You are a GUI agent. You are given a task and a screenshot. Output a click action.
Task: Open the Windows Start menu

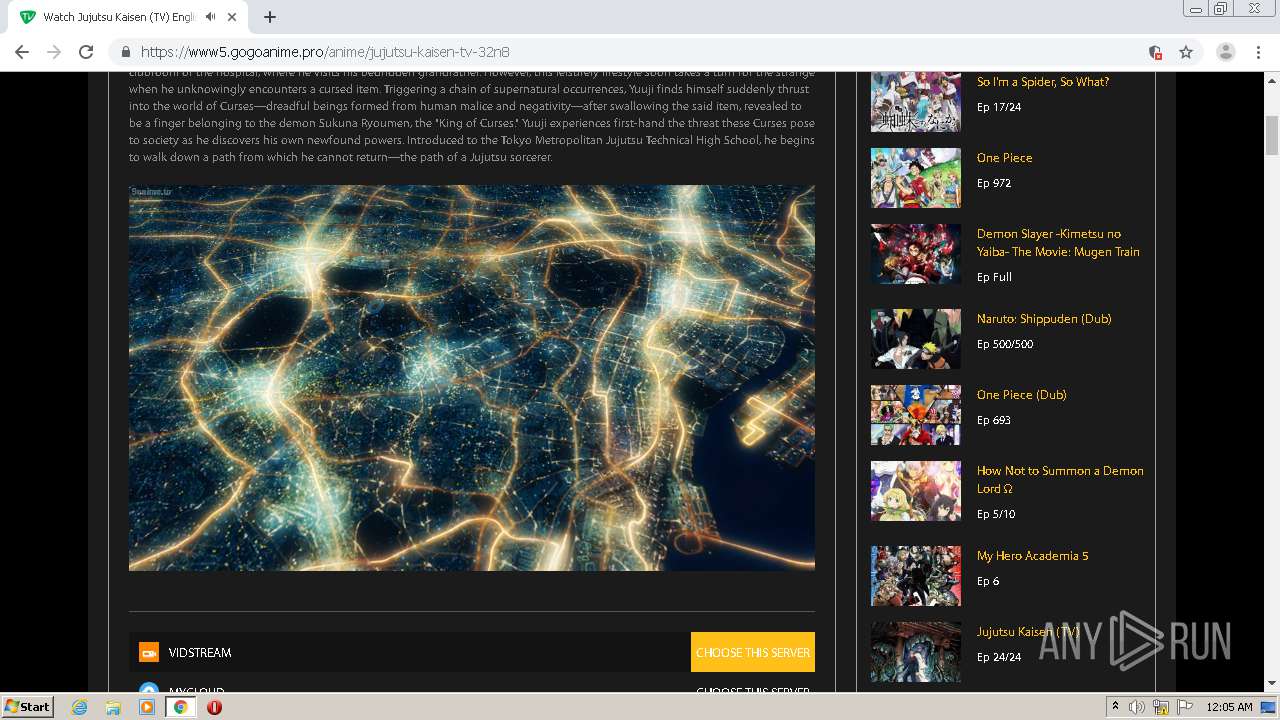[28, 706]
